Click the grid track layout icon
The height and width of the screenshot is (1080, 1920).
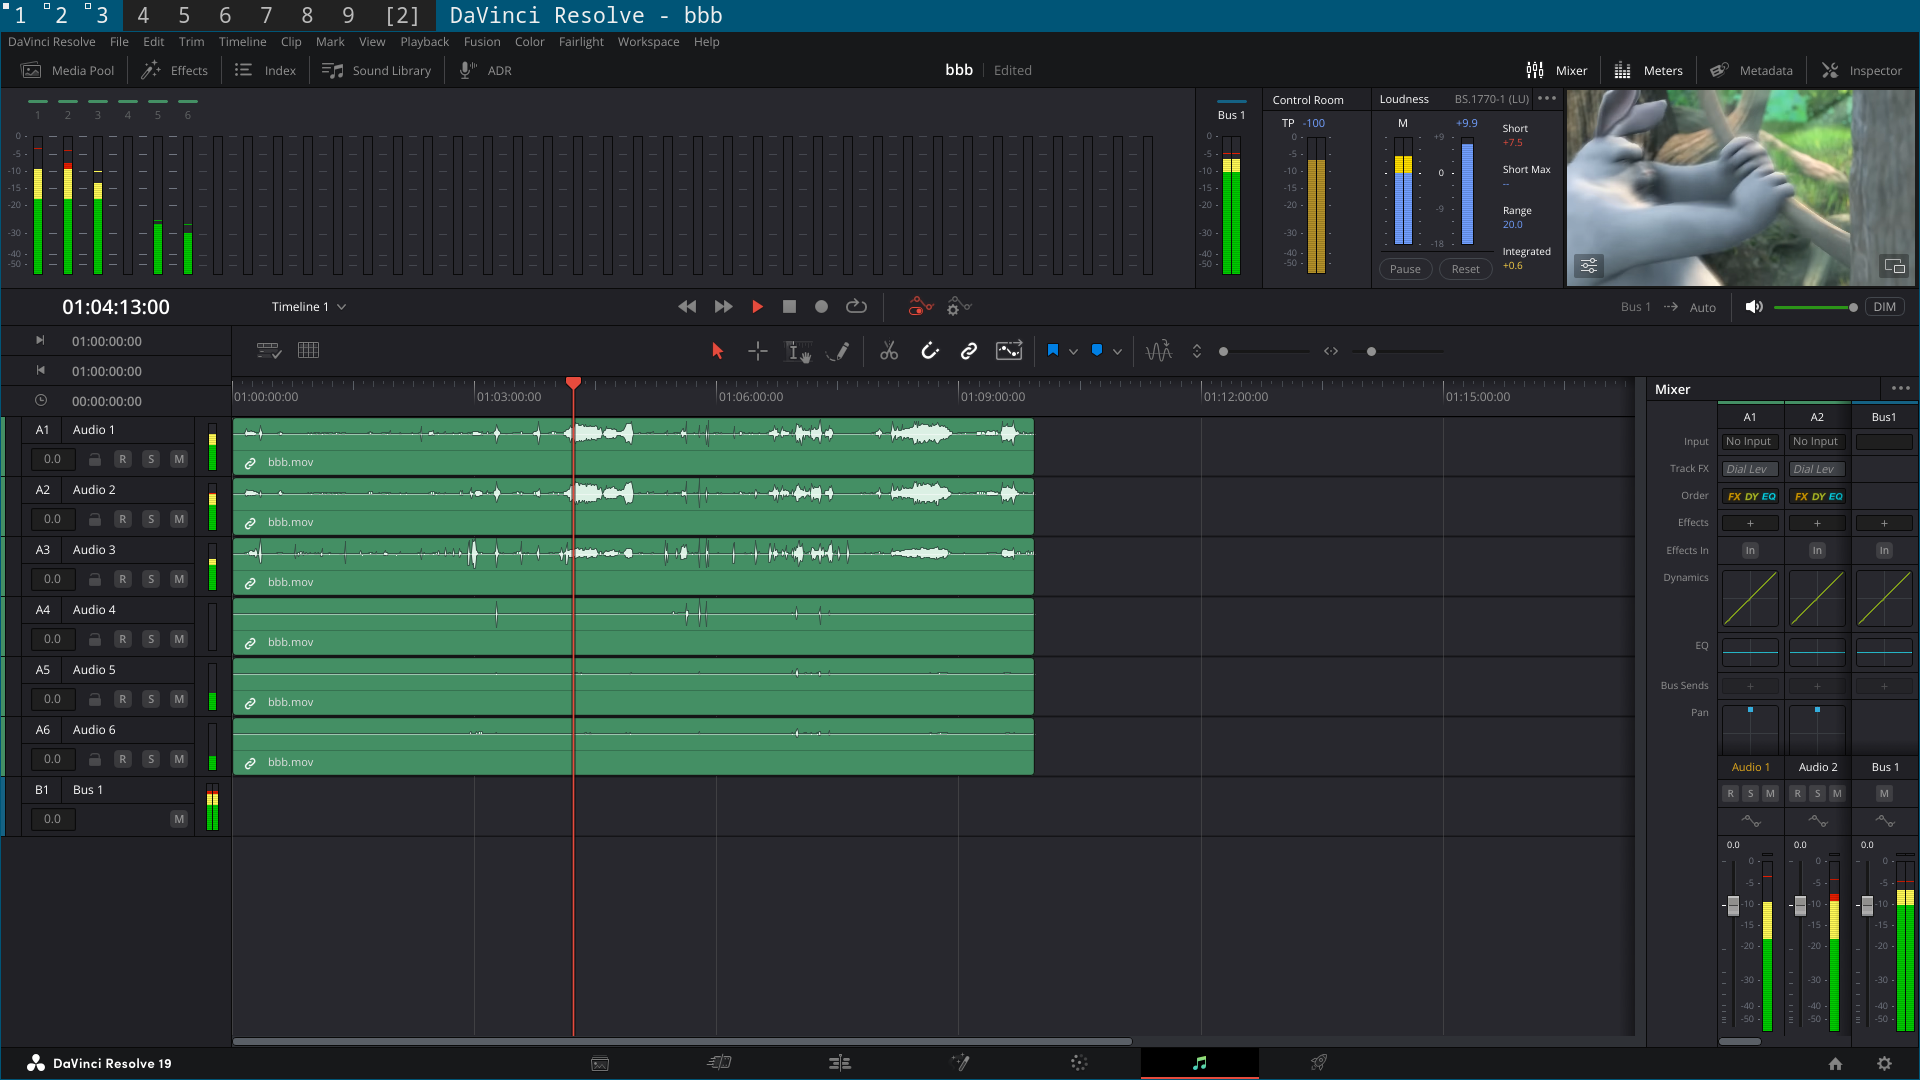click(309, 351)
